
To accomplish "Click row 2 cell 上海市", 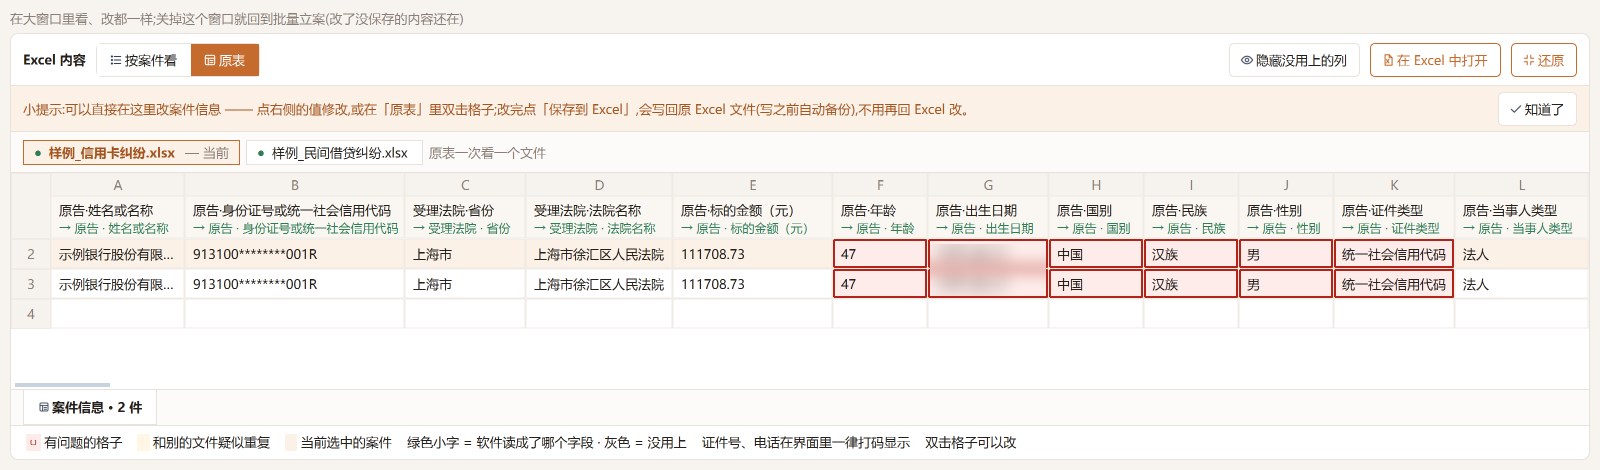I will click(465, 254).
